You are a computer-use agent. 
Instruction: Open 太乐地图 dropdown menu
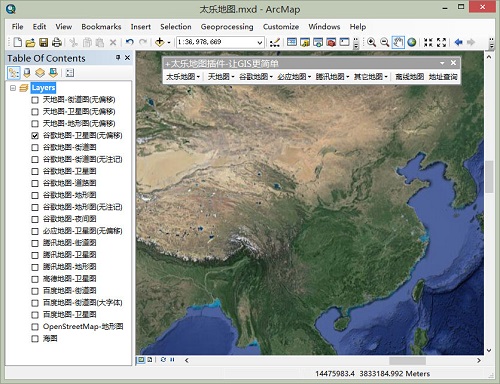[183, 77]
